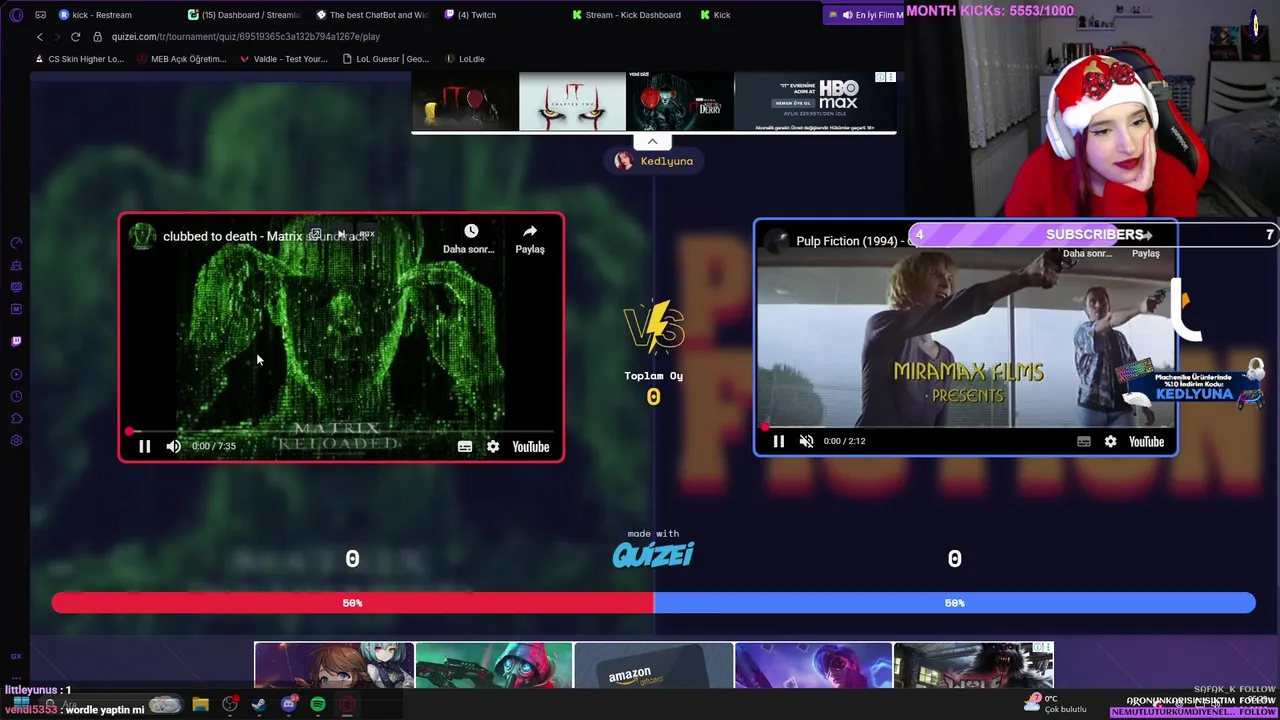Reload the quizei page
The height and width of the screenshot is (720, 1280).
click(x=75, y=37)
